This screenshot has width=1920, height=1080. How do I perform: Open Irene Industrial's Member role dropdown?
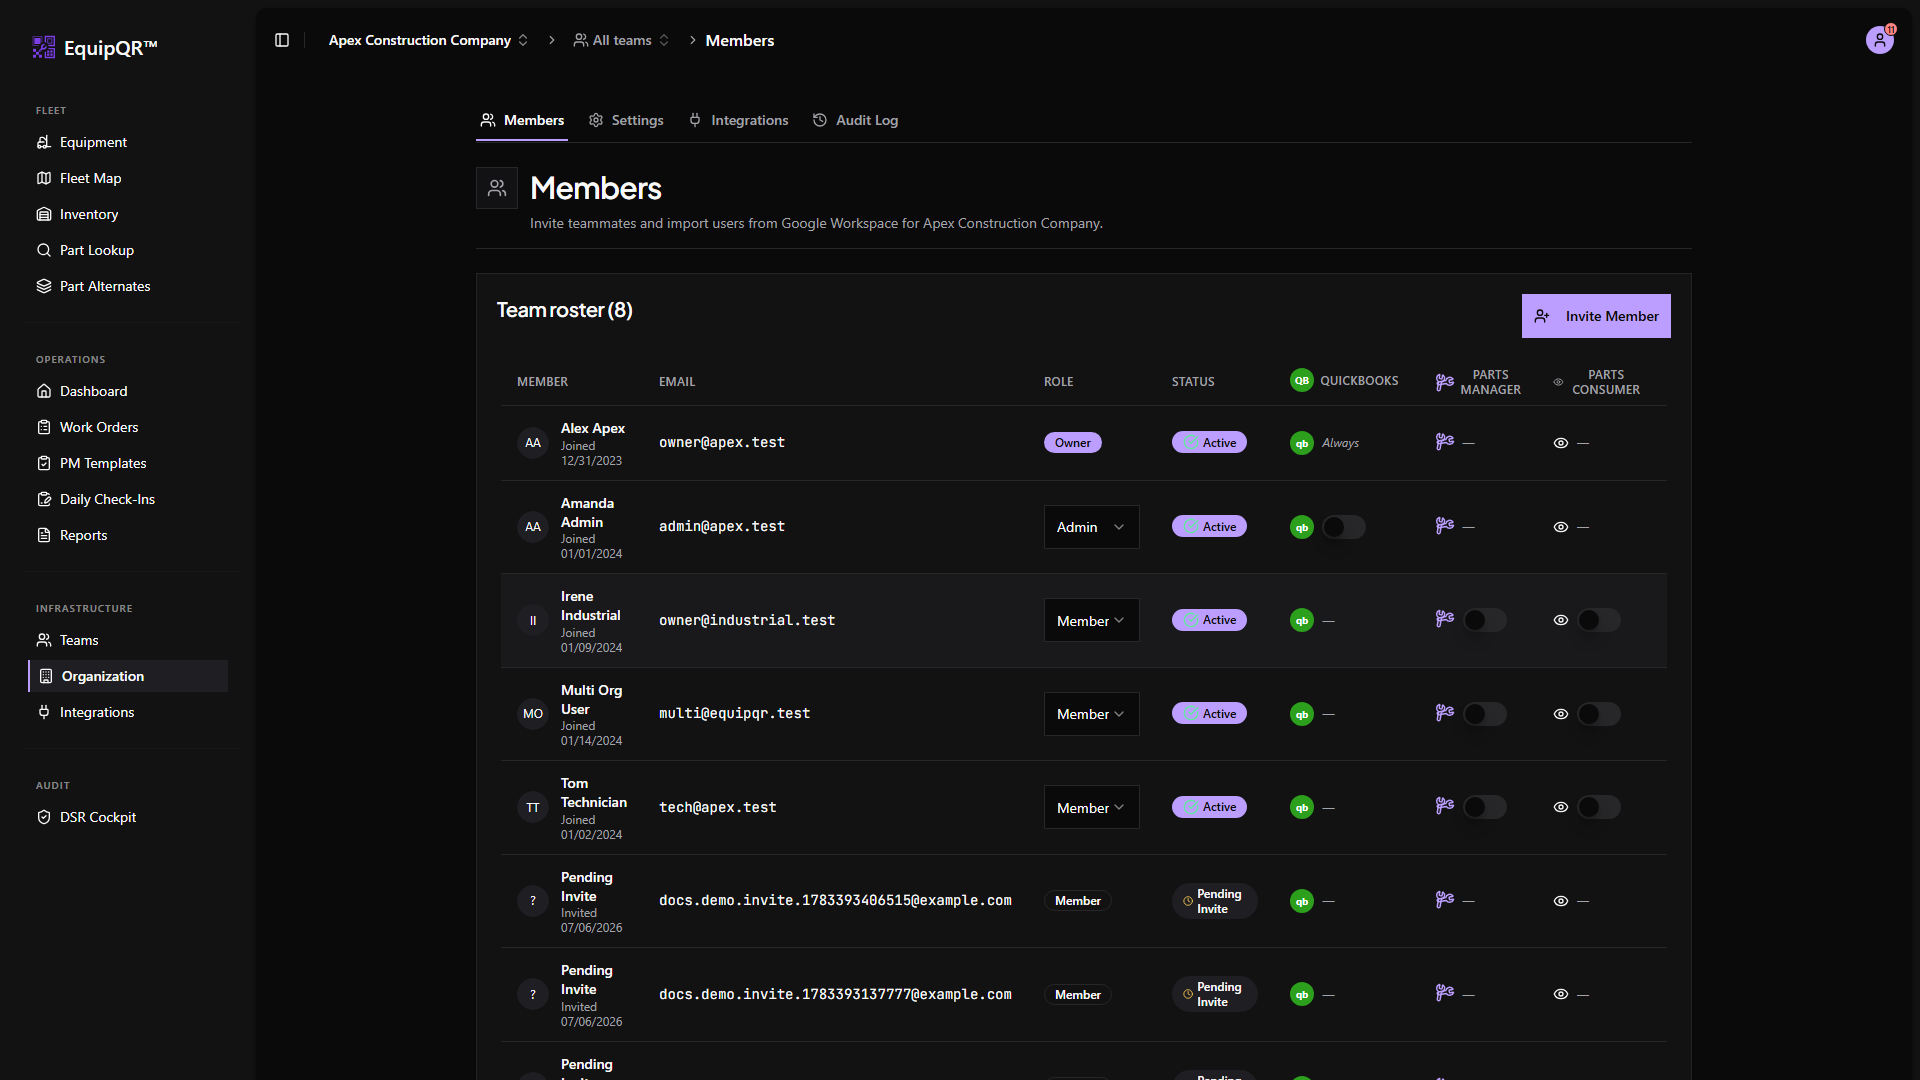tap(1091, 620)
